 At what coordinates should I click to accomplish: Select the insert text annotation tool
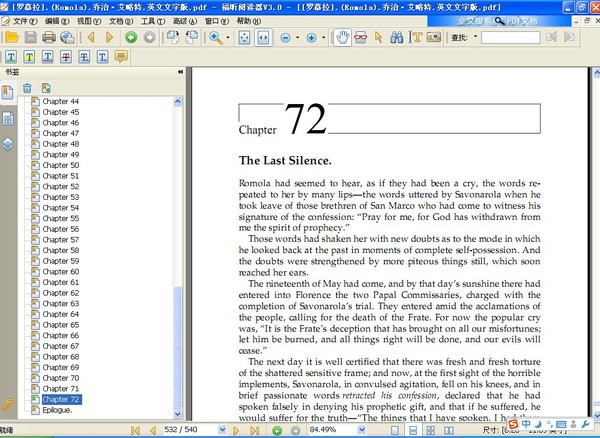tap(103, 57)
